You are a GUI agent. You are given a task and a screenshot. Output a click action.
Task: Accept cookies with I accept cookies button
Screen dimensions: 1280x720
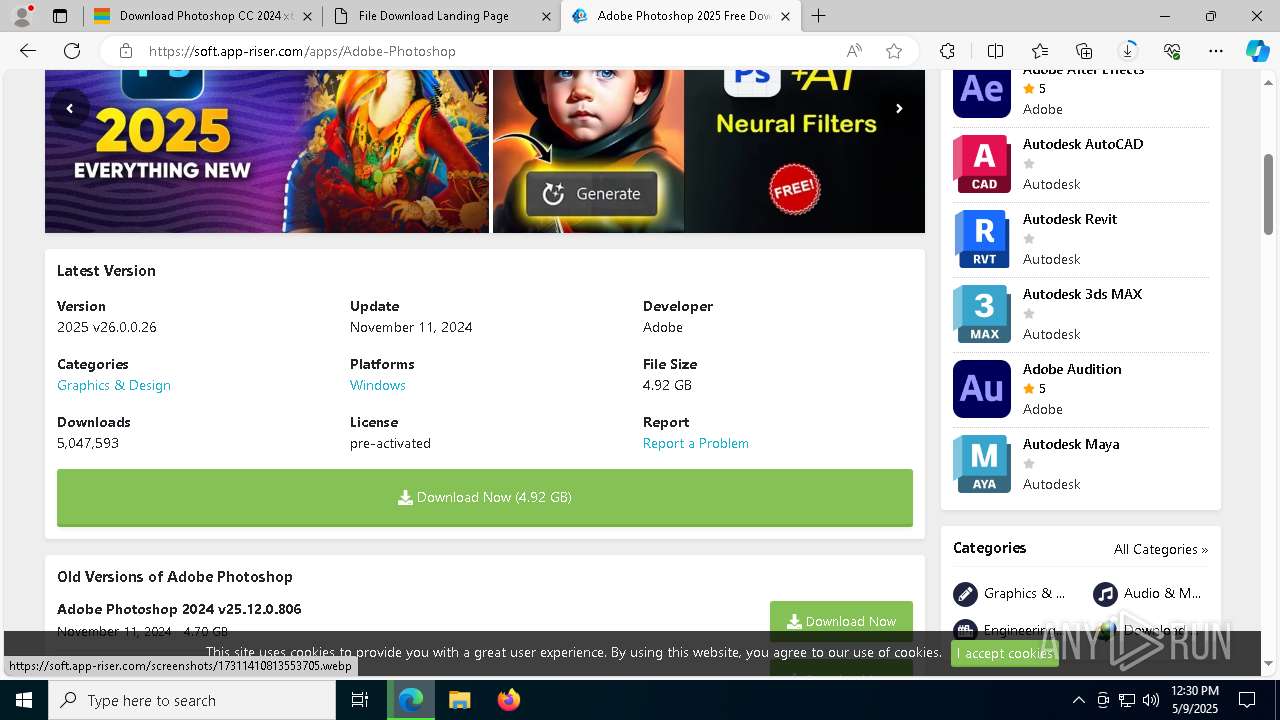pyautogui.click(x=1005, y=653)
